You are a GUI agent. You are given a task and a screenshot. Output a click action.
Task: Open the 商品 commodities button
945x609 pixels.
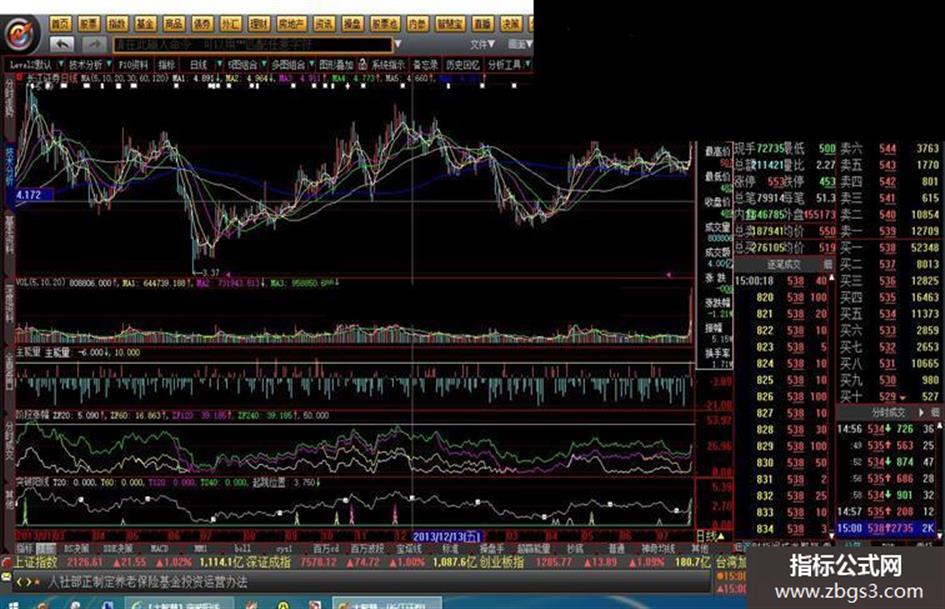tap(174, 24)
